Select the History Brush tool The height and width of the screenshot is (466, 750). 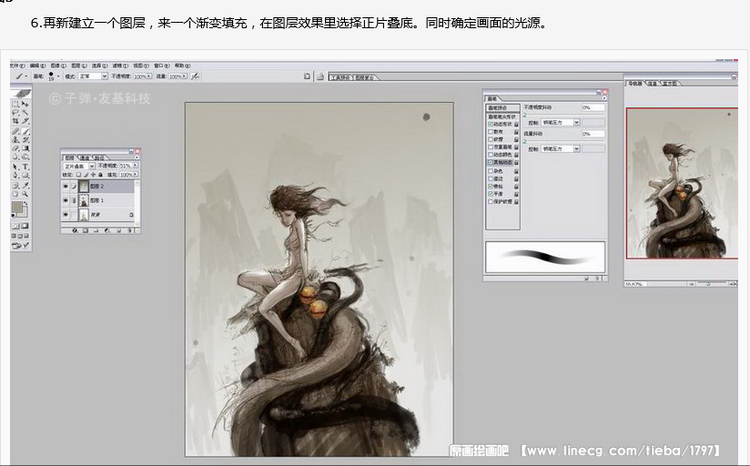point(25,139)
